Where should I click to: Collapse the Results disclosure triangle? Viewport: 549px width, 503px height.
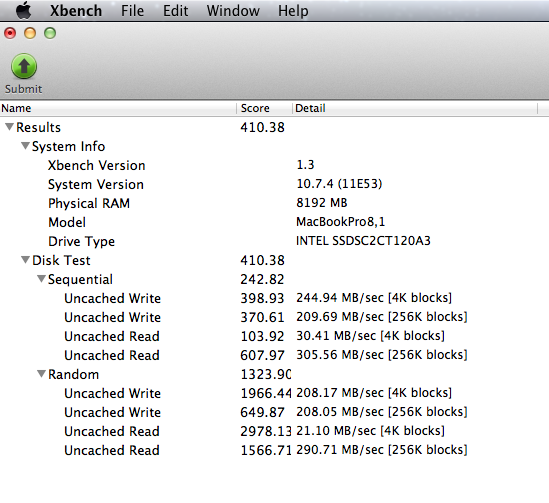pyautogui.click(x=9, y=127)
